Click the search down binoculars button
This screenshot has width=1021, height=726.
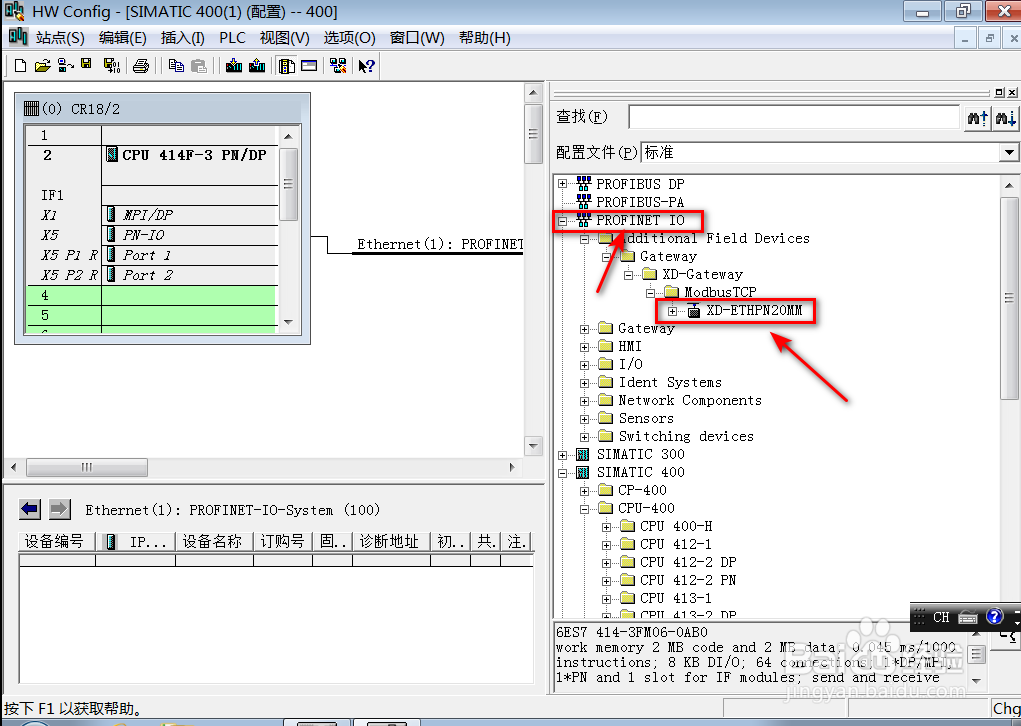click(x=1005, y=118)
